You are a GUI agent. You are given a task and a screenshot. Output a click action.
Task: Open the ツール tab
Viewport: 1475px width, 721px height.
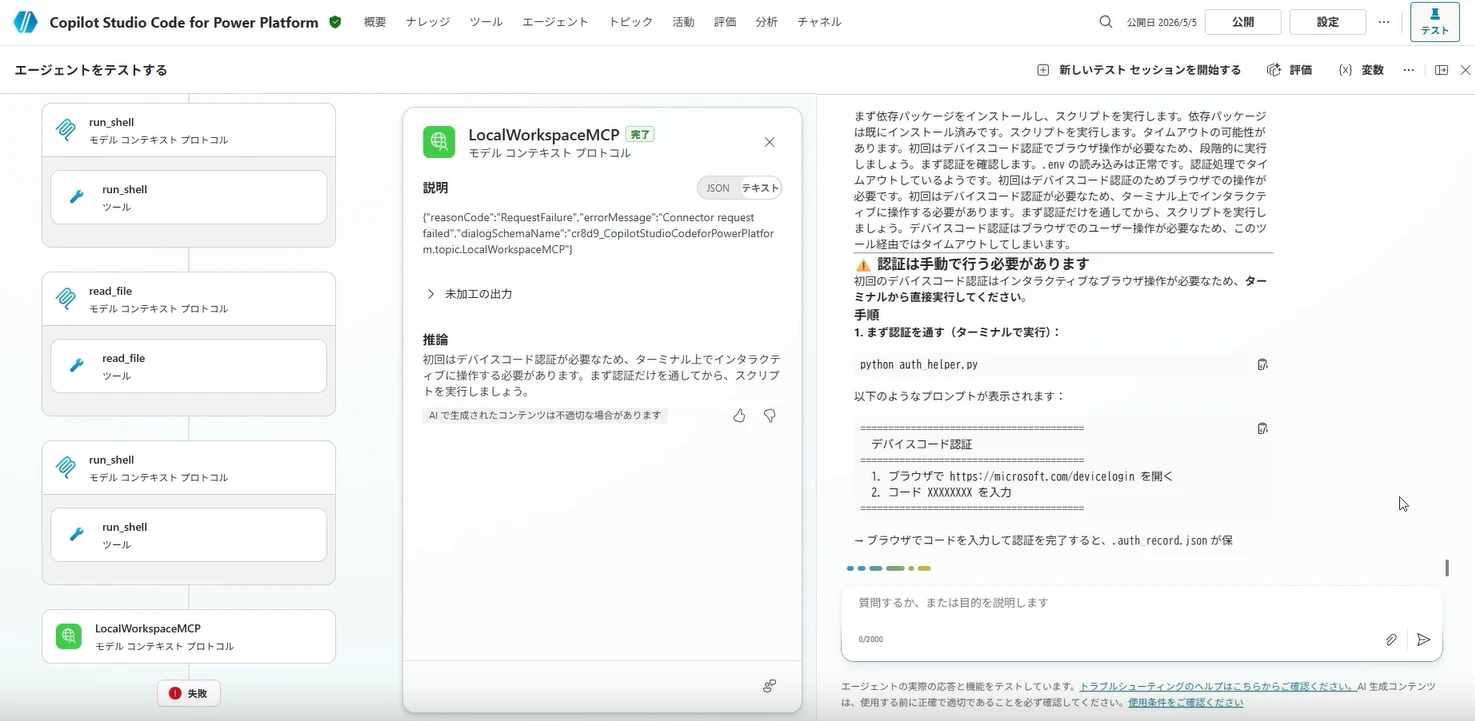pyautogui.click(x=486, y=22)
